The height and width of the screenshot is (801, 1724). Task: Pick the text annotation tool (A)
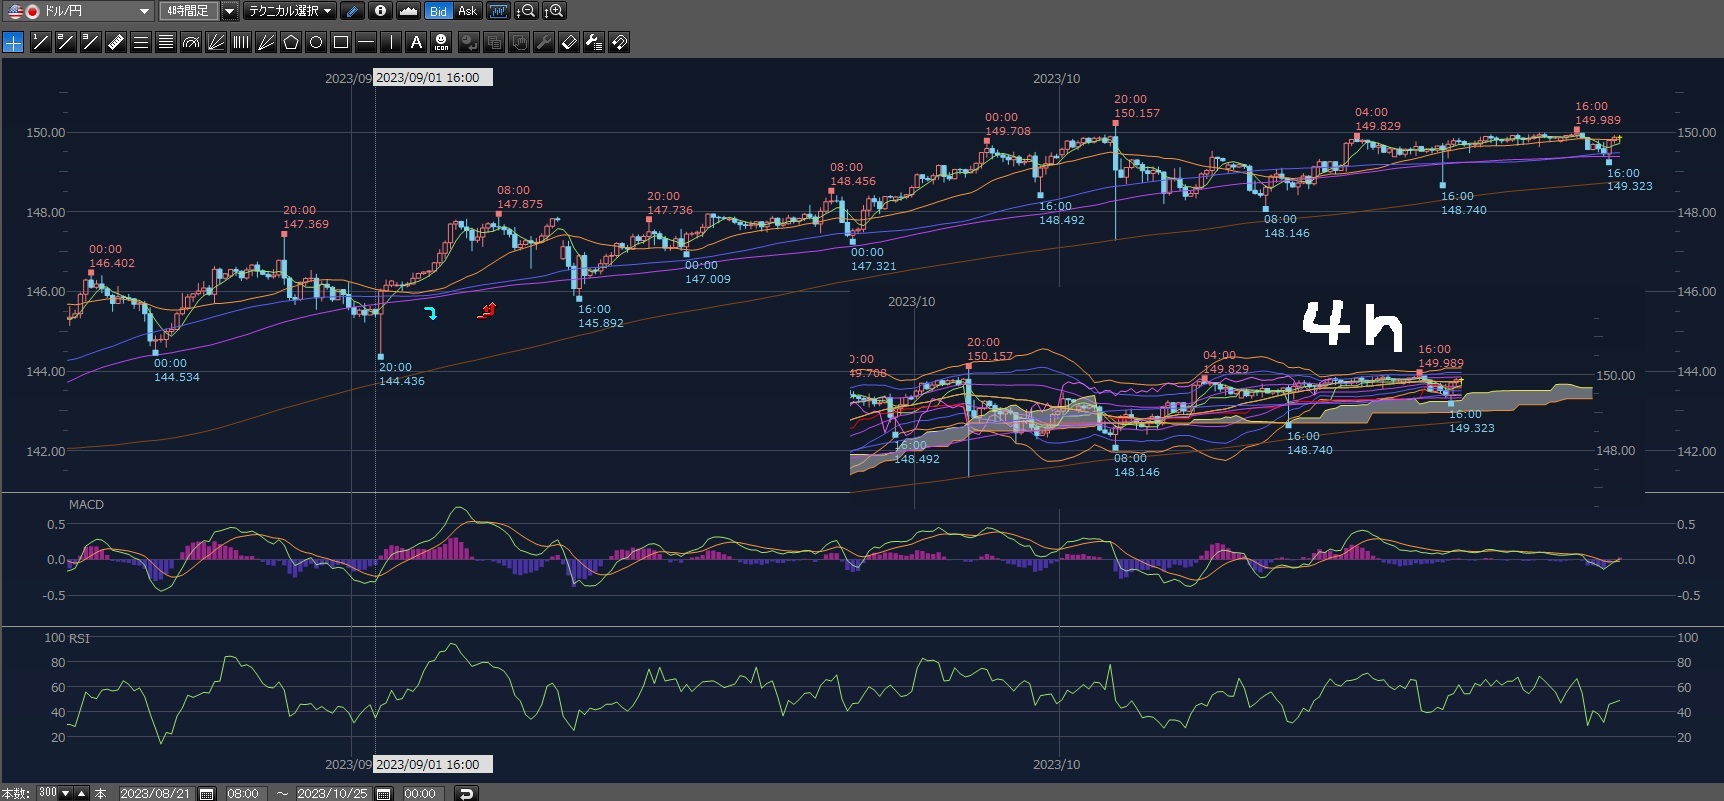416,42
